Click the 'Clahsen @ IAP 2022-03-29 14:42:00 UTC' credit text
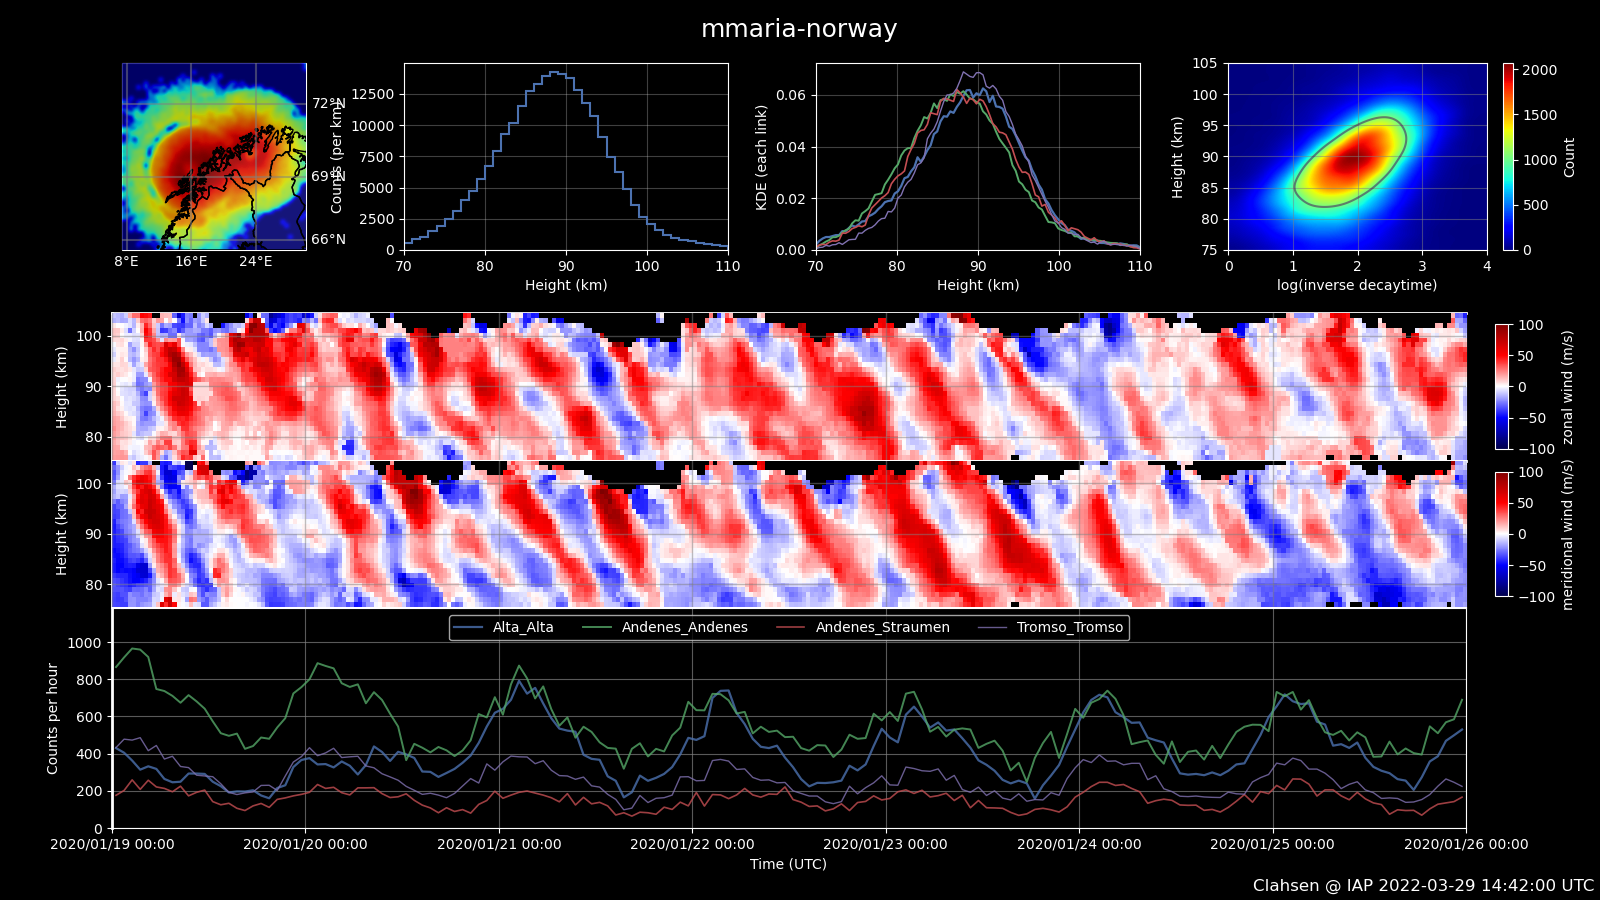This screenshot has height=900, width=1600. tap(1423, 886)
